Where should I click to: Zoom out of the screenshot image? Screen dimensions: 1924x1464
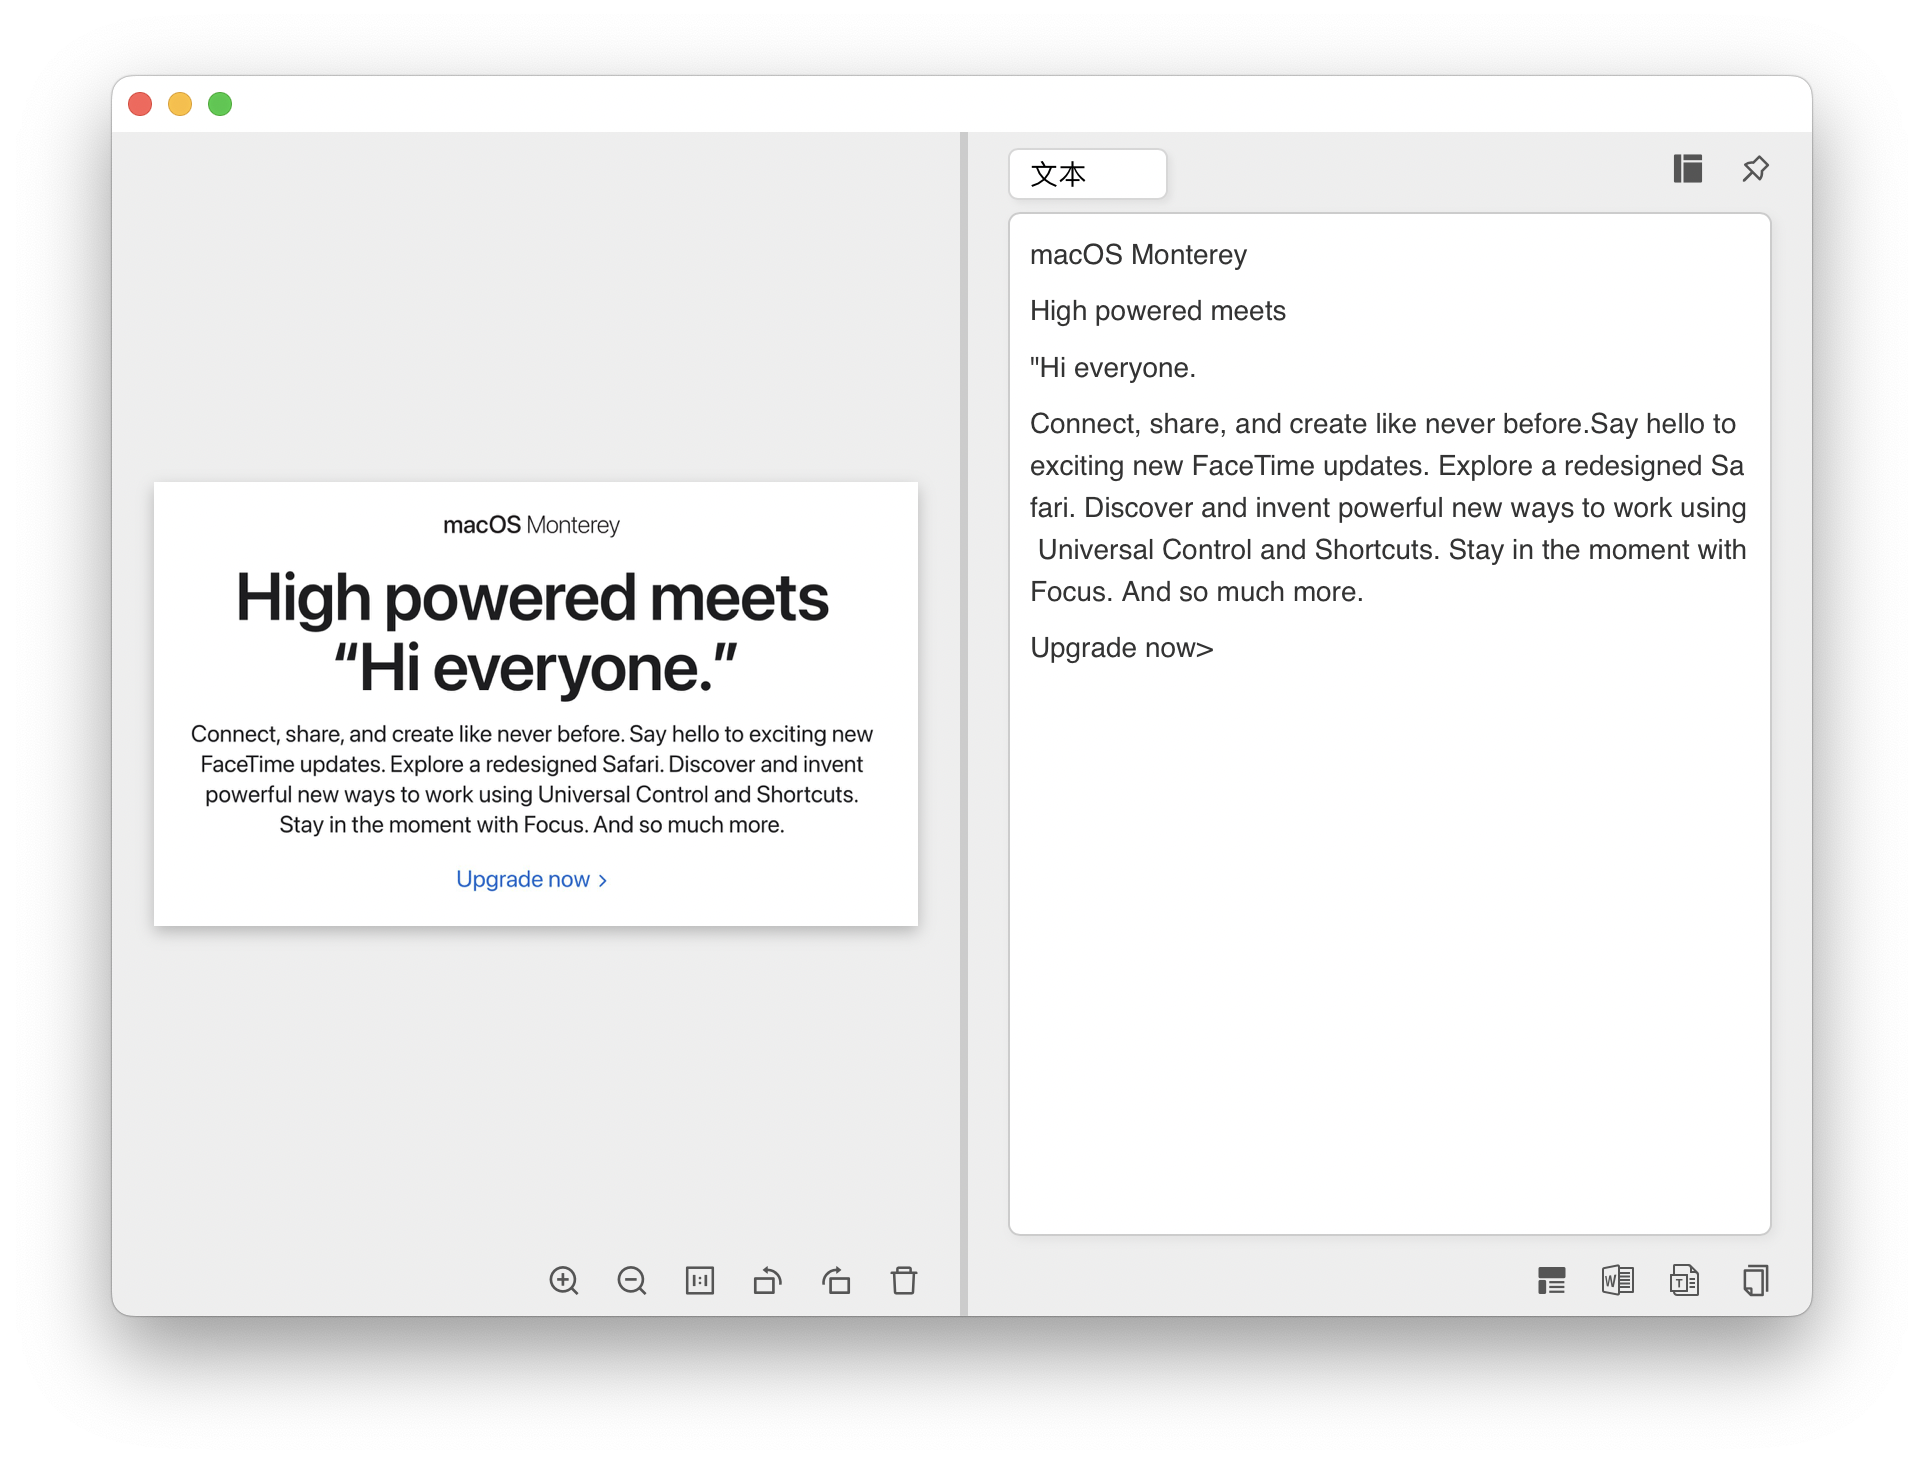(632, 1280)
